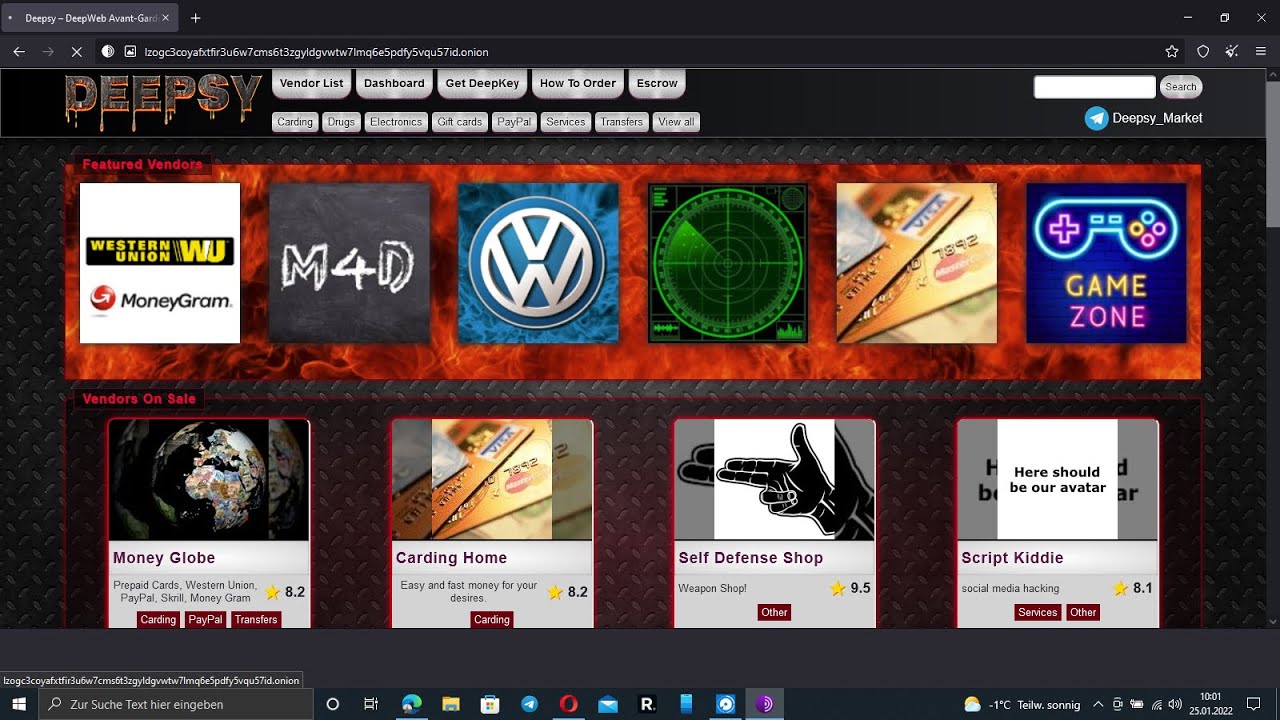Click the Telegram icon beside Deepsy_Market
Screen dimensions: 1280x720
click(x=1096, y=118)
